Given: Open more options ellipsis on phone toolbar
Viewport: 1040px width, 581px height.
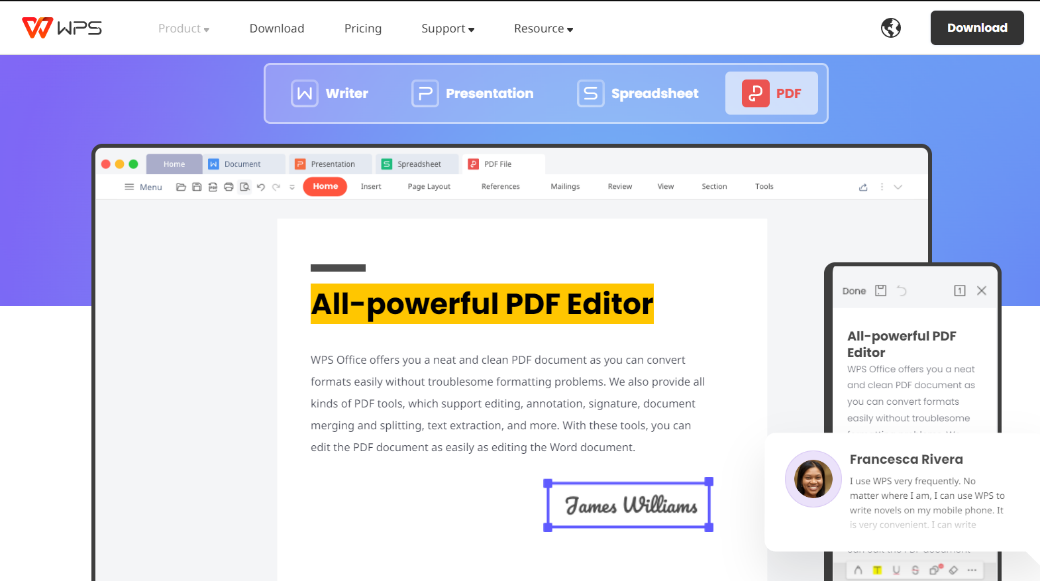Looking at the screenshot, I should tap(972, 570).
